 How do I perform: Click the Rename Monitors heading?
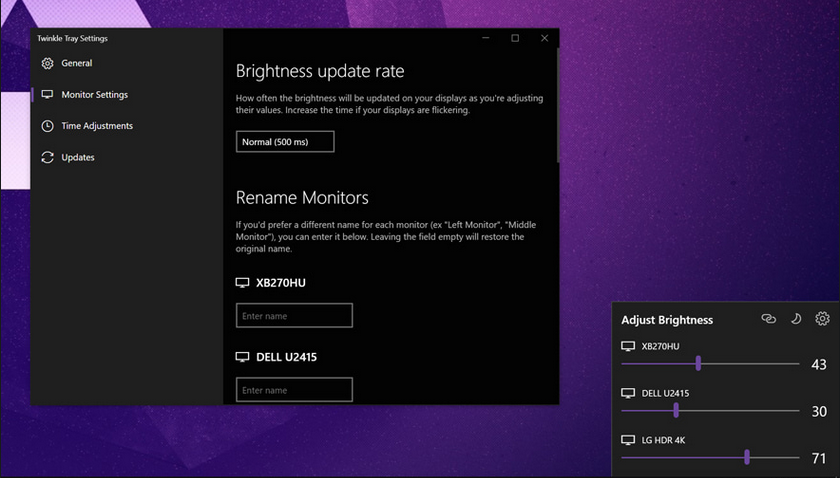tap(302, 197)
